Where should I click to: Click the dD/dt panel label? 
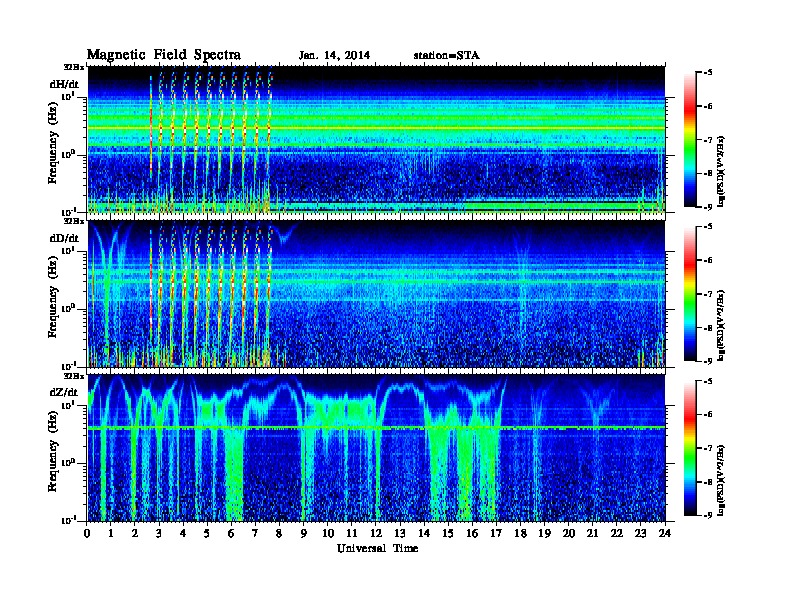[x=64, y=238]
